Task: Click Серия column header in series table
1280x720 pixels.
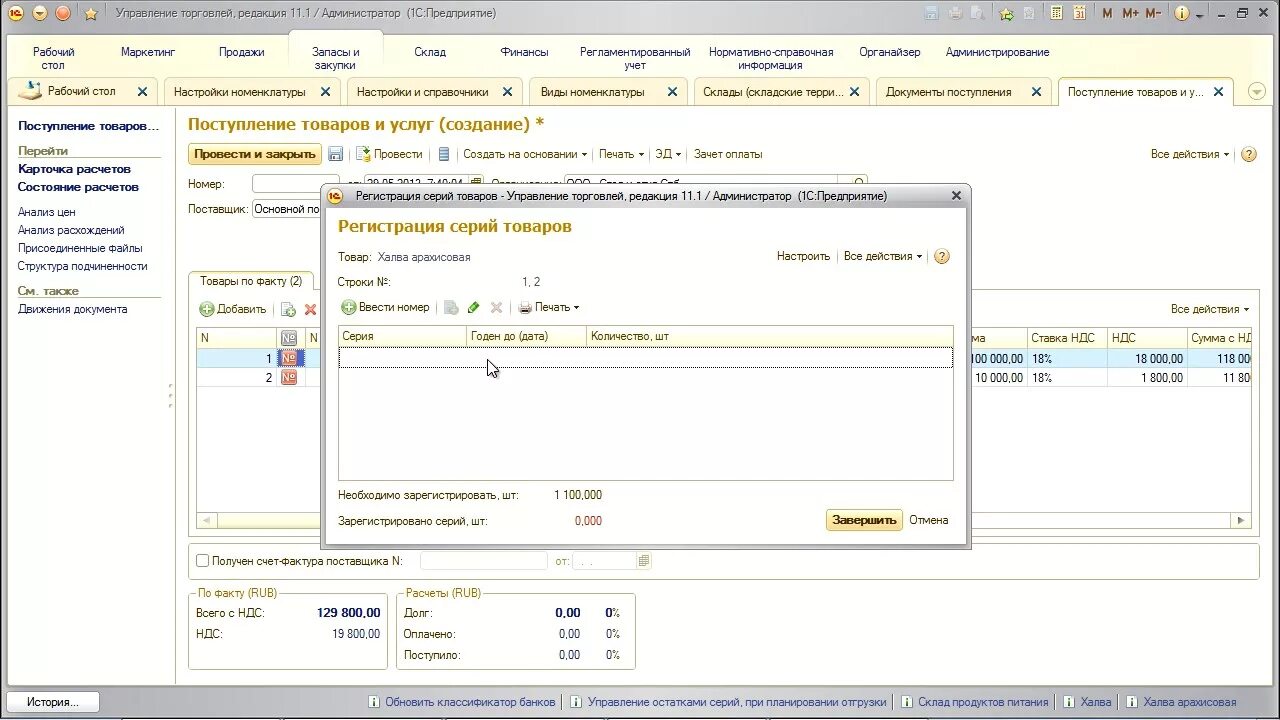Action: 402,336
